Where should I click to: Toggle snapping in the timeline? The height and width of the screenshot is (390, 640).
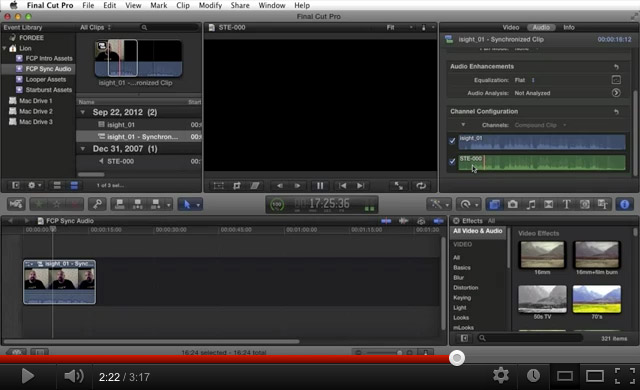pos(438,221)
